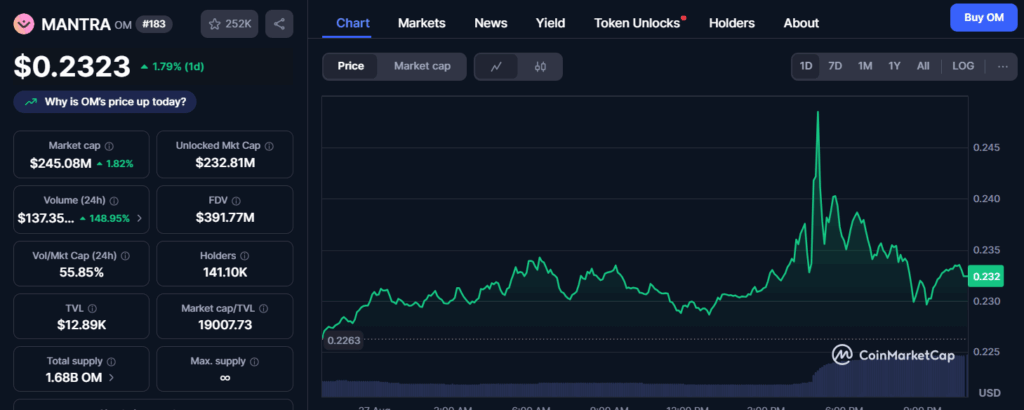Click the 1.79% (1d) change text
The height and width of the screenshot is (410, 1024).
pos(178,67)
